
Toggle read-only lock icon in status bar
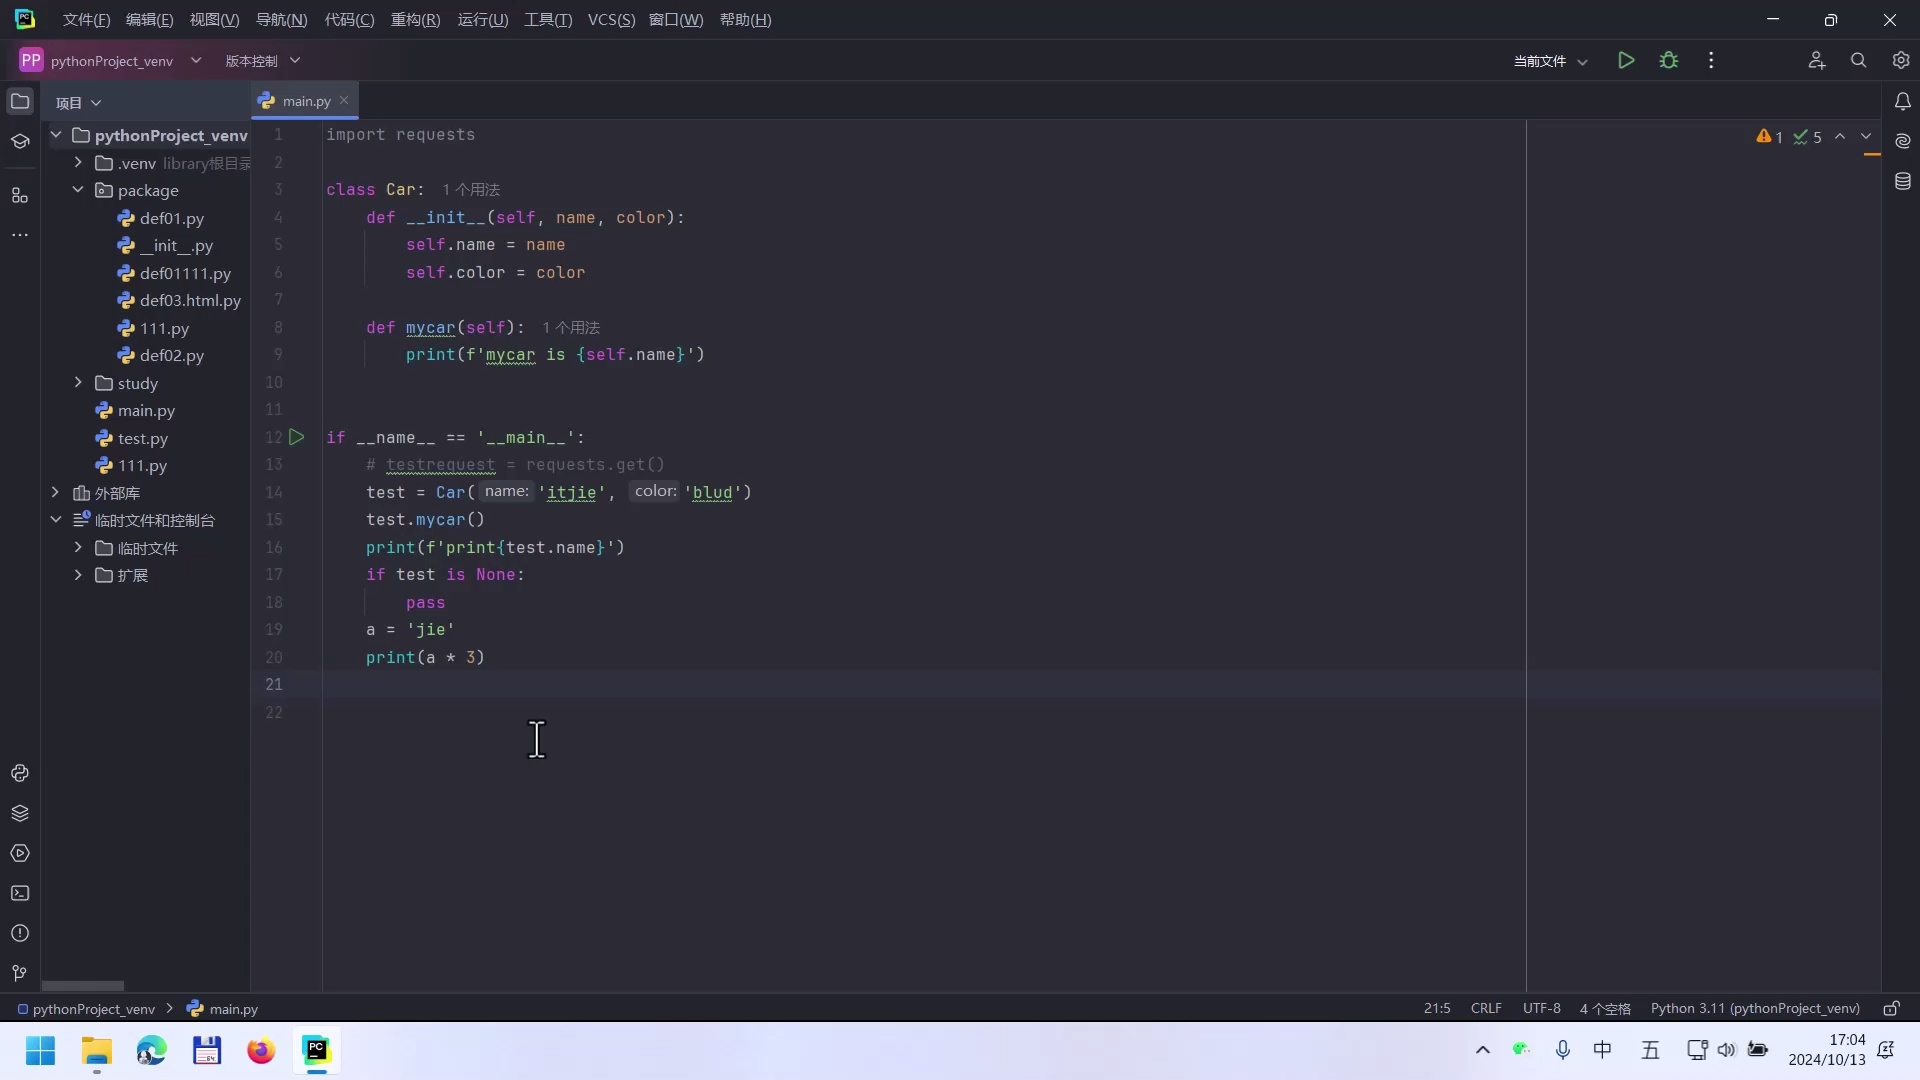[1891, 1008]
